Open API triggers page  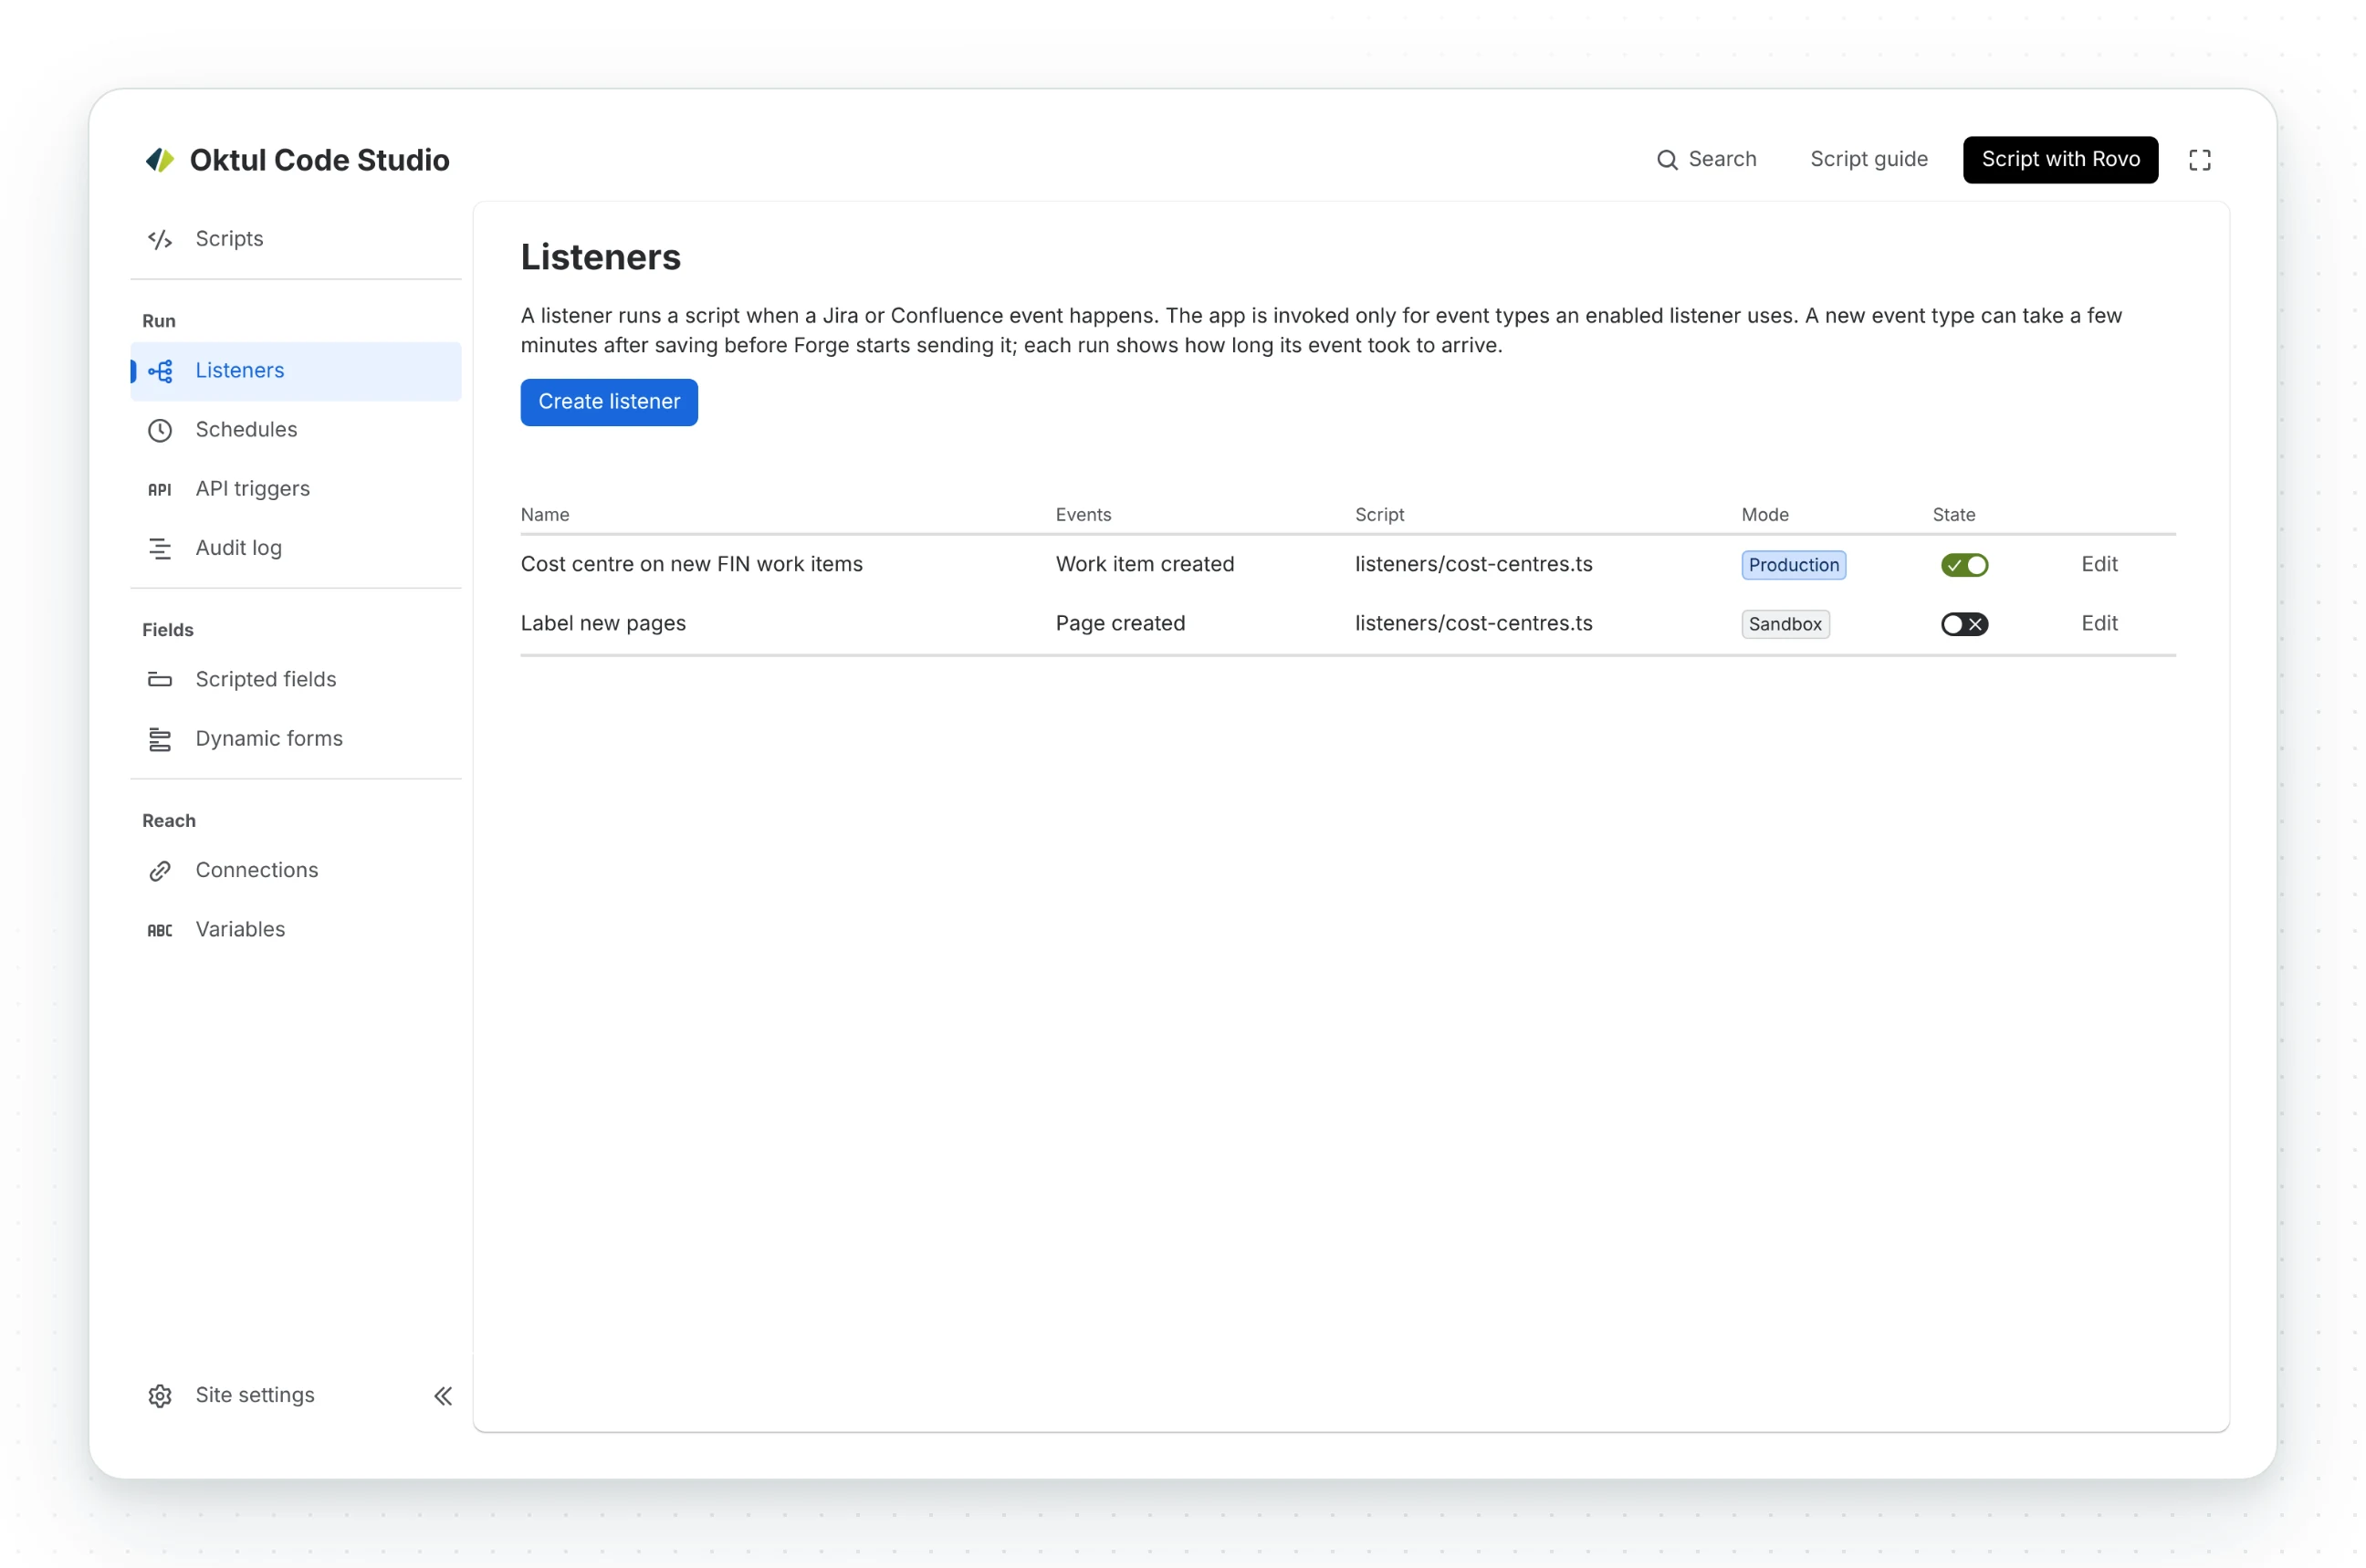(x=296, y=489)
